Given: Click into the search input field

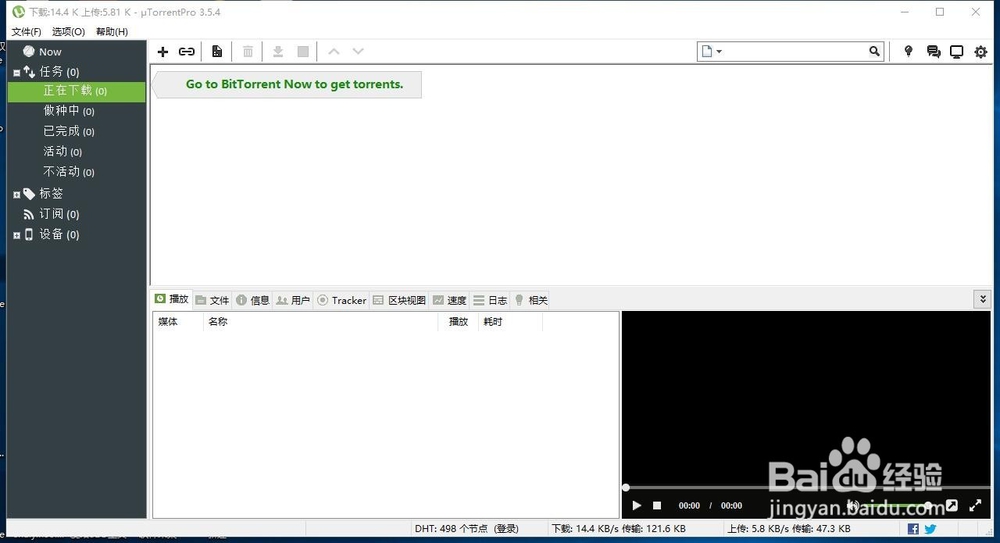Looking at the screenshot, I should pos(795,52).
